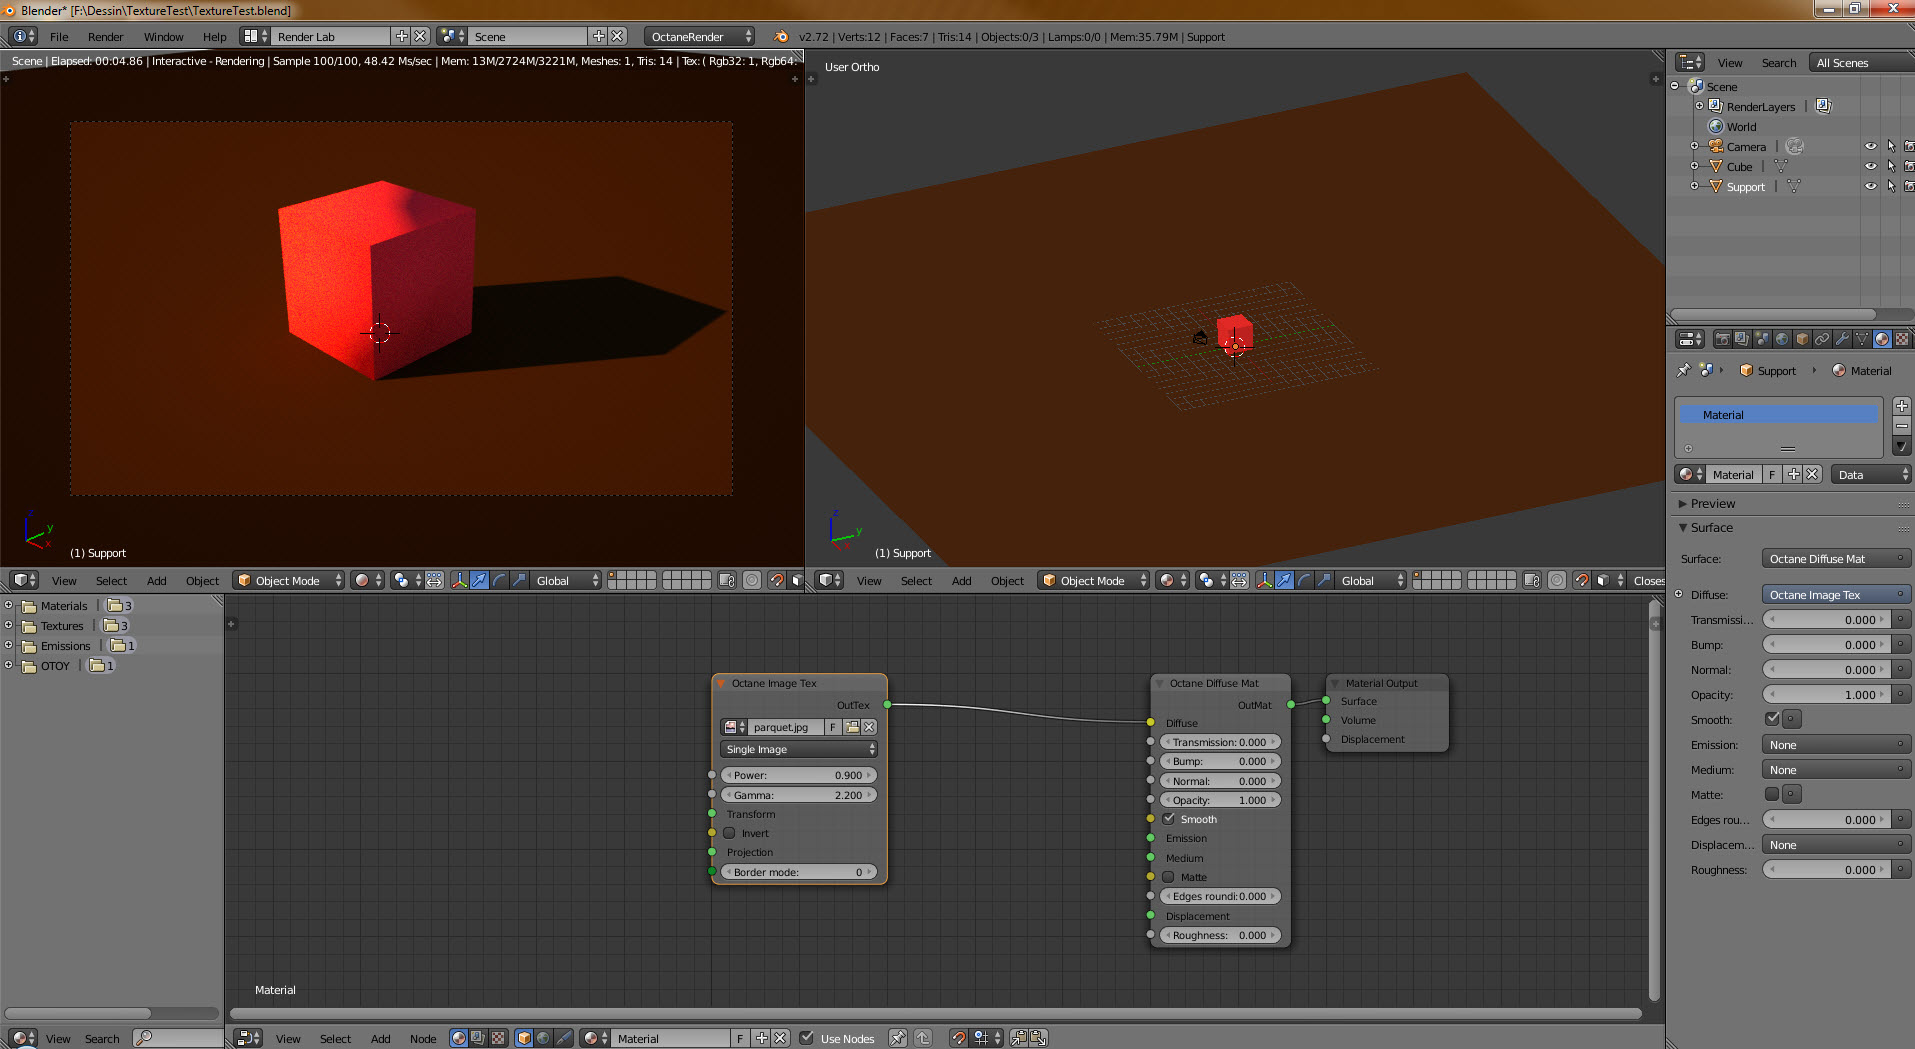This screenshot has height=1049, width=1915.
Task: Adjust the Roughness slider in Surface panel
Action: (1826, 870)
